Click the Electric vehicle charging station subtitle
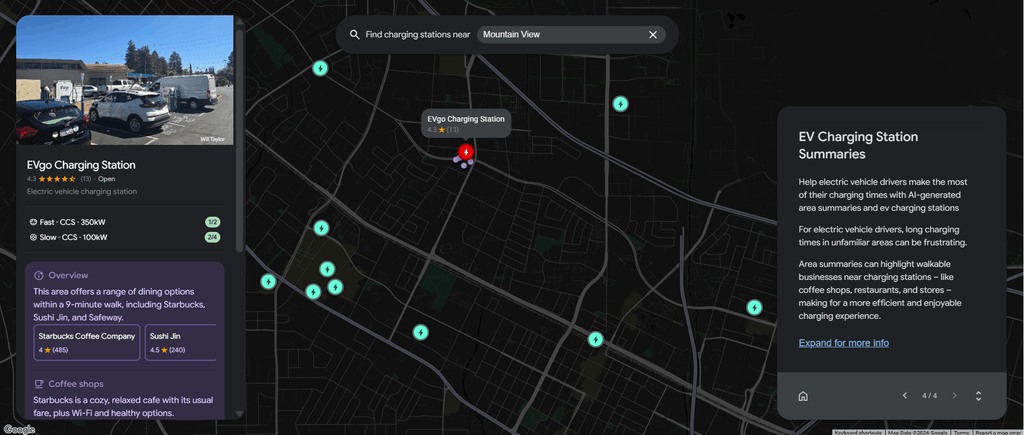Viewport: 1024px width, 435px height. pyautogui.click(x=82, y=192)
